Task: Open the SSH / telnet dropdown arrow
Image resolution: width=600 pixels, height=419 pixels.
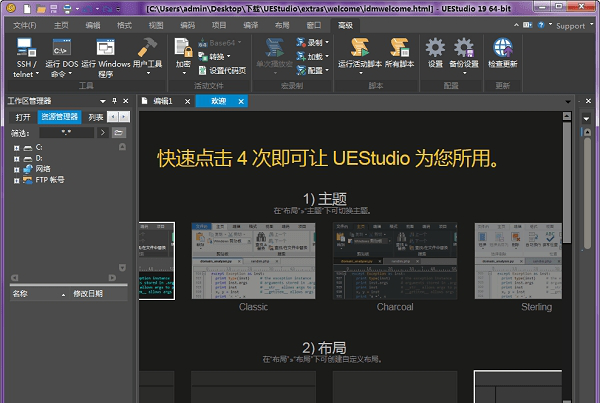Action: coord(37,73)
